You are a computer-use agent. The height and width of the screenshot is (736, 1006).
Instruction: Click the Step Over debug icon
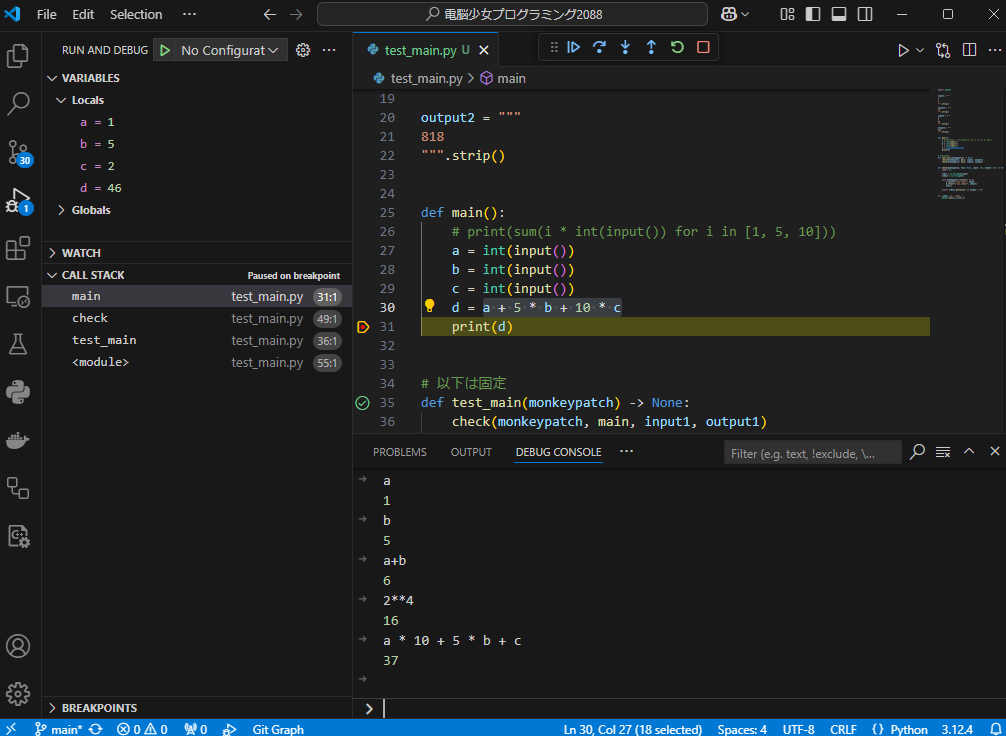tap(600, 47)
